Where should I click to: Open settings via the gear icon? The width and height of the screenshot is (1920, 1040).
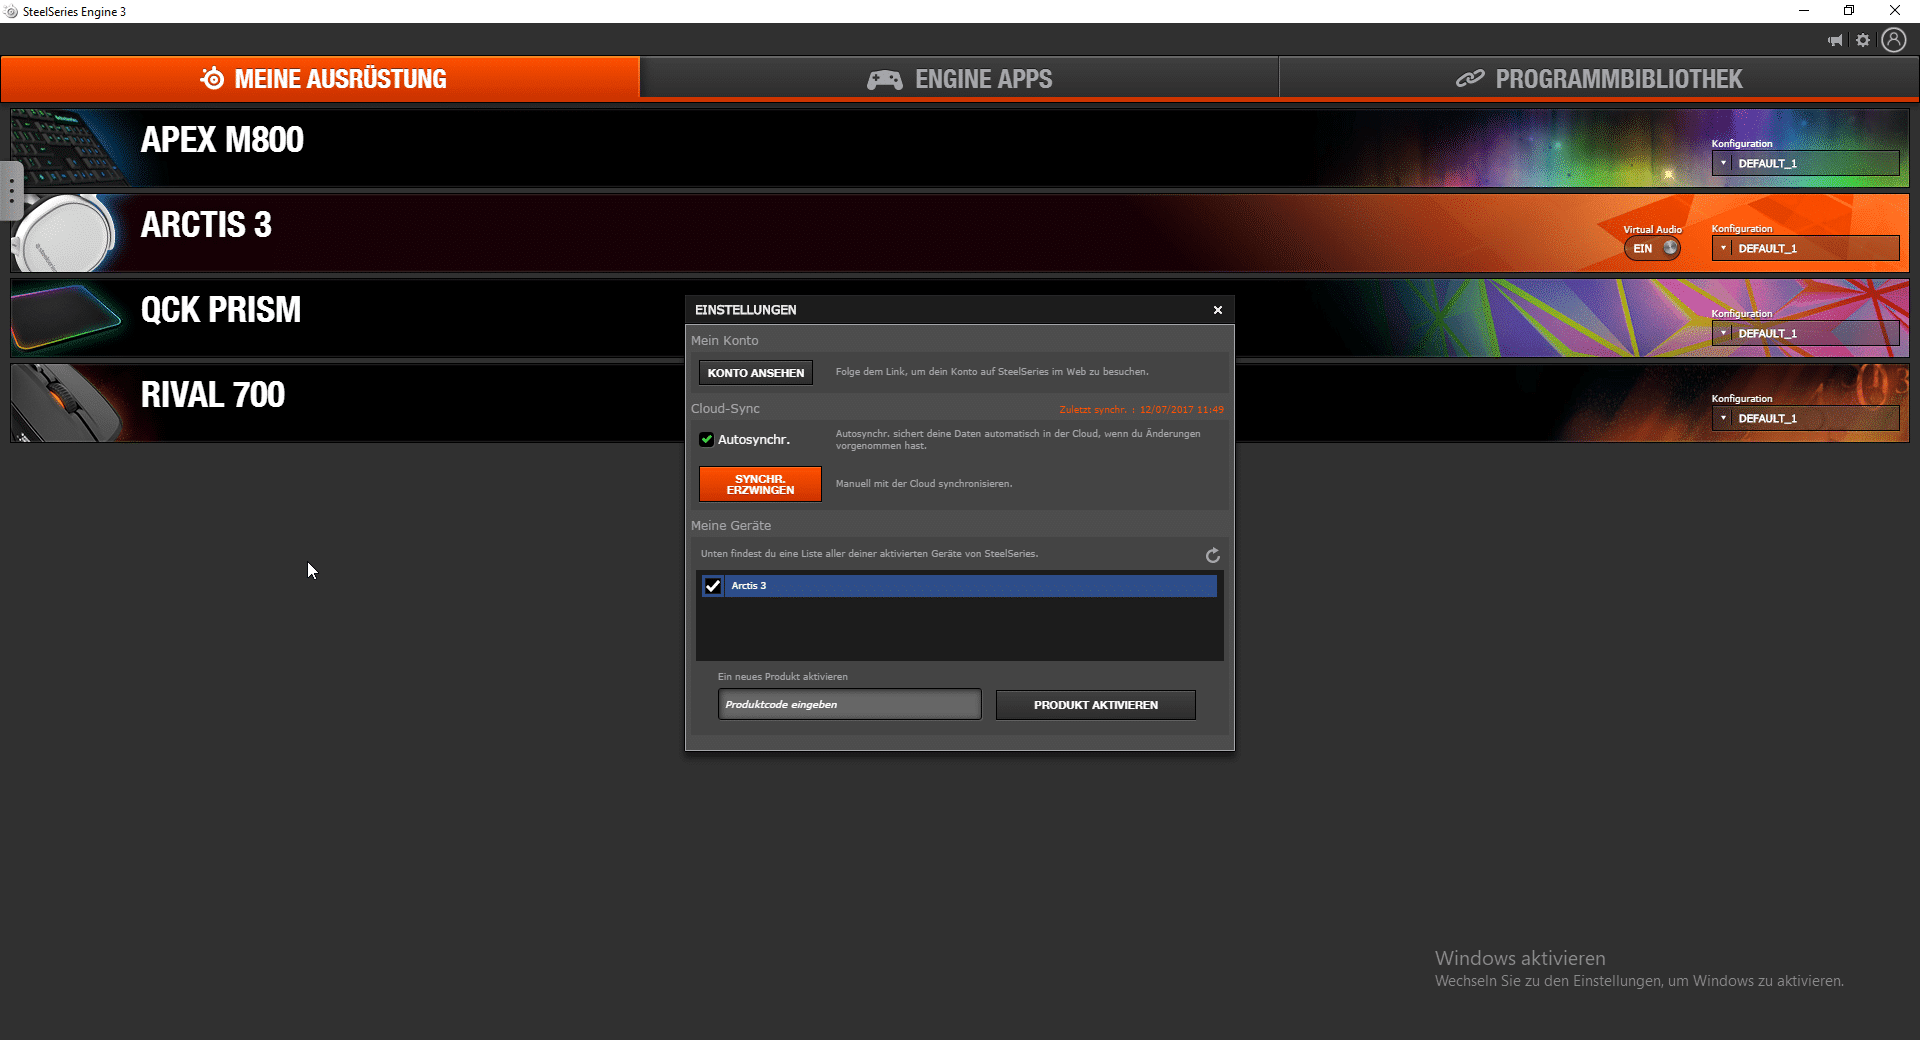1863,40
